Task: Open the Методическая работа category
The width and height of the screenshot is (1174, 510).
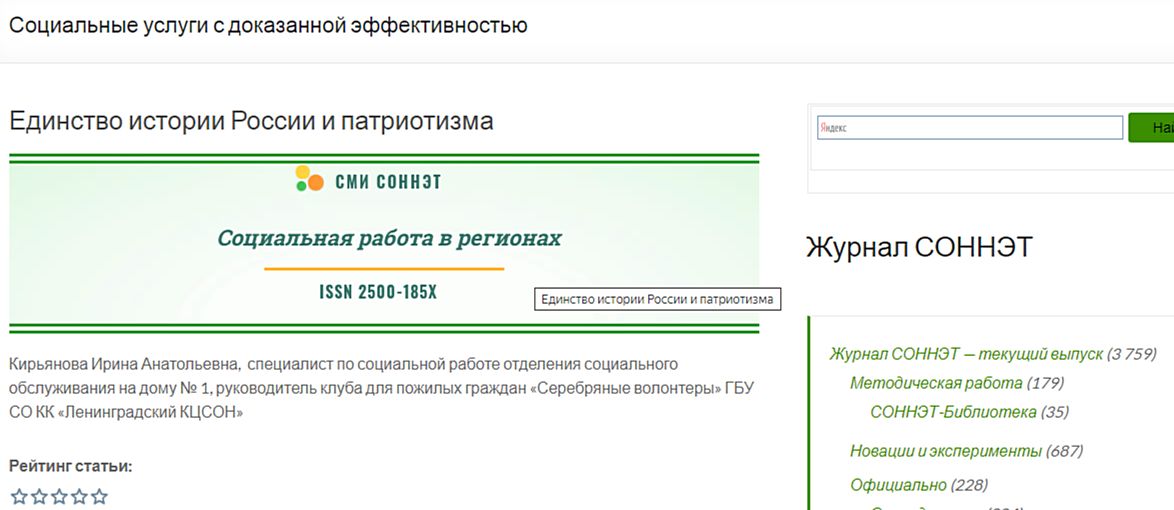Action: [935, 383]
